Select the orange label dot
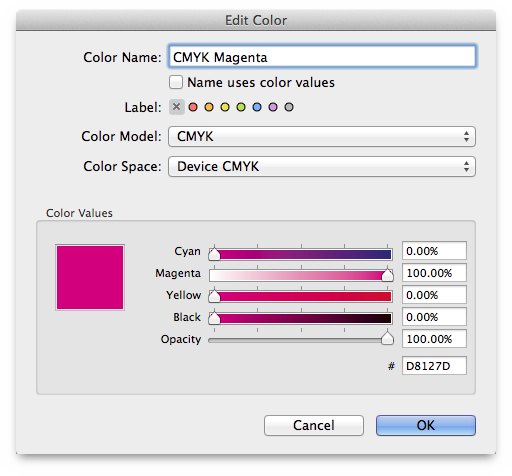Screen dimensions: 512x476 pyautogui.click(x=209, y=107)
